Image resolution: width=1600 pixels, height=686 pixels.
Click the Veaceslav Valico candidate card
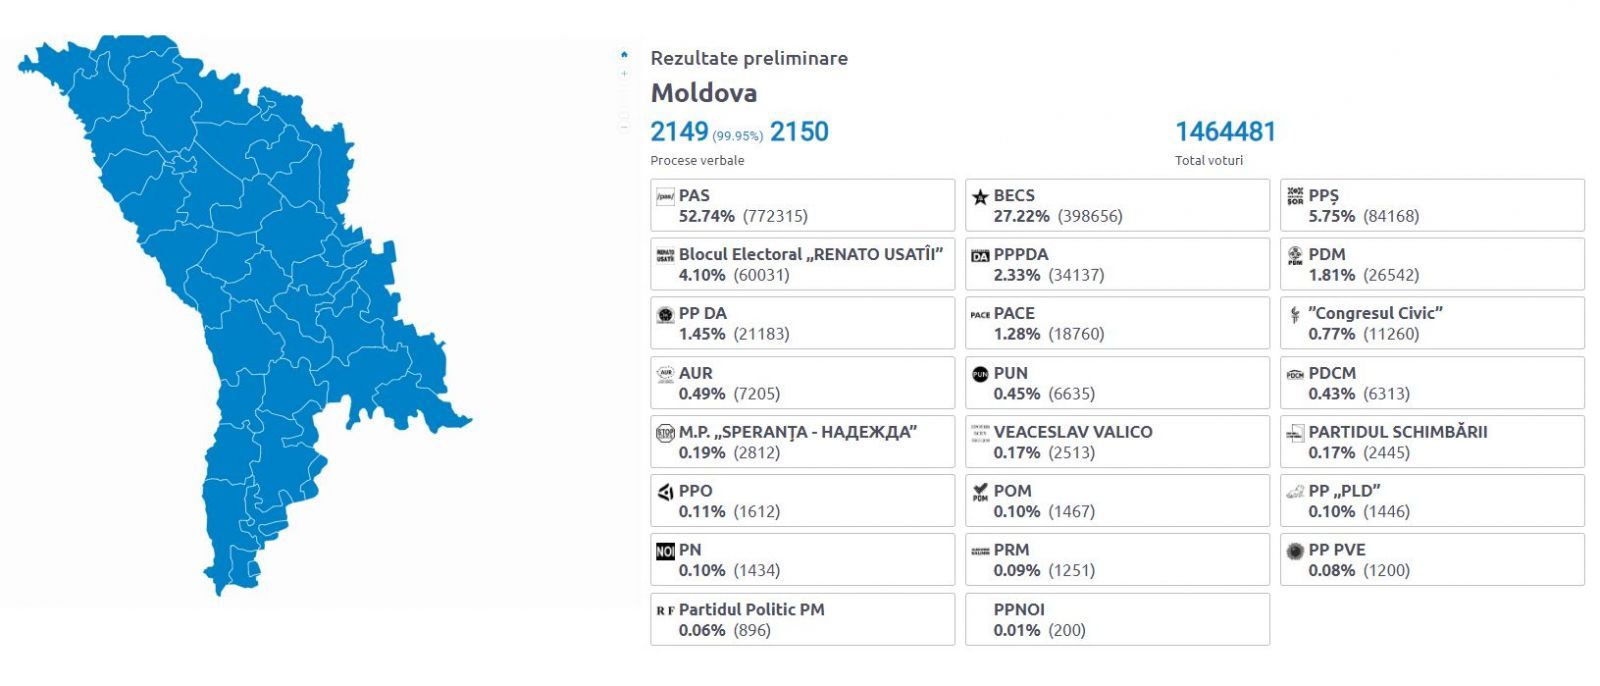click(x=1117, y=442)
